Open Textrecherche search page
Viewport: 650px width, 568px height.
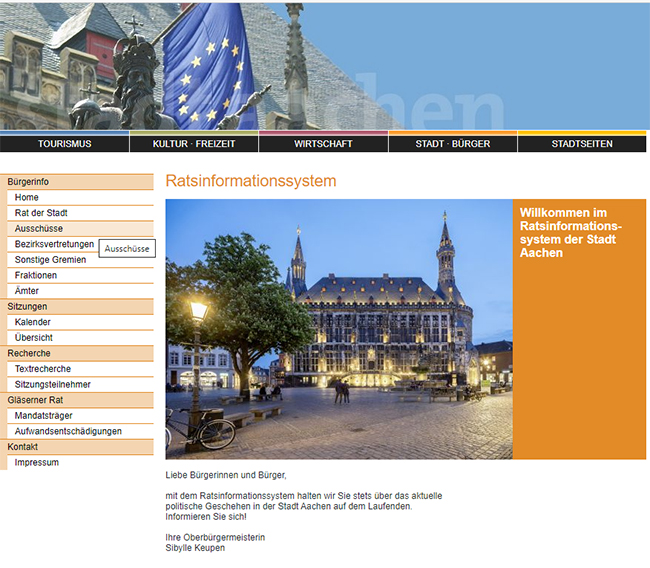click(x=43, y=369)
